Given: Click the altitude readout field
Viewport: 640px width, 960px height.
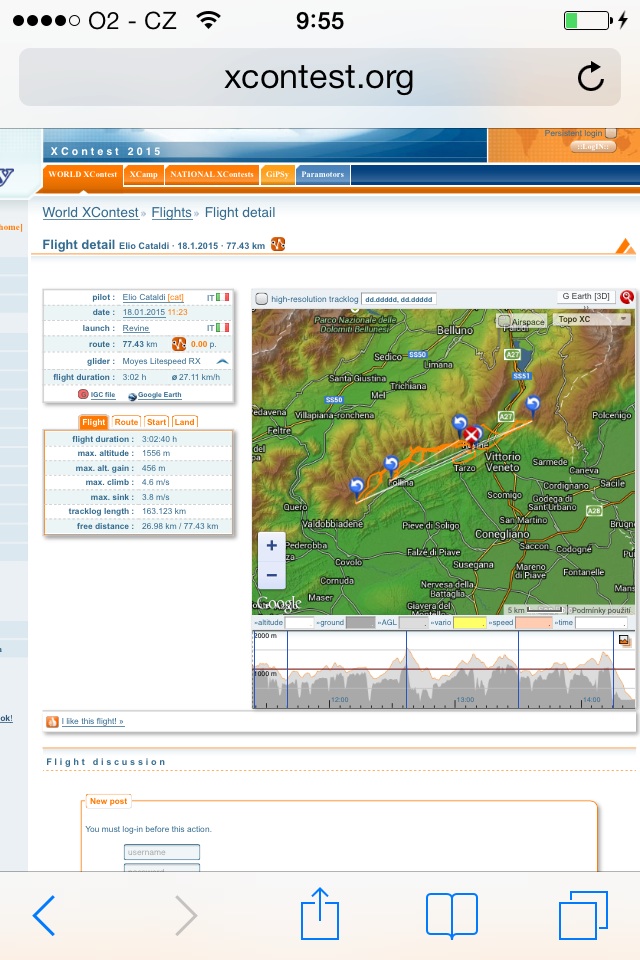Looking at the screenshot, I should pyautogui.click(x=299, y=623).
